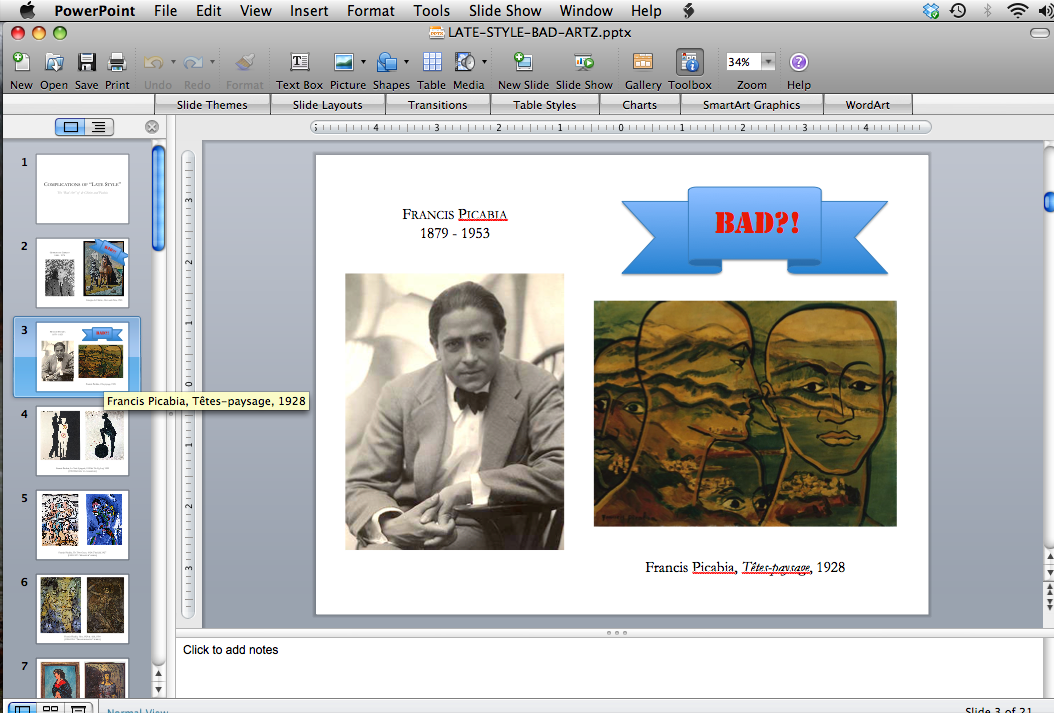This screenshot has width=1054, height=713.
Task: Open the Apple menu
Action: tap(27, 10)
